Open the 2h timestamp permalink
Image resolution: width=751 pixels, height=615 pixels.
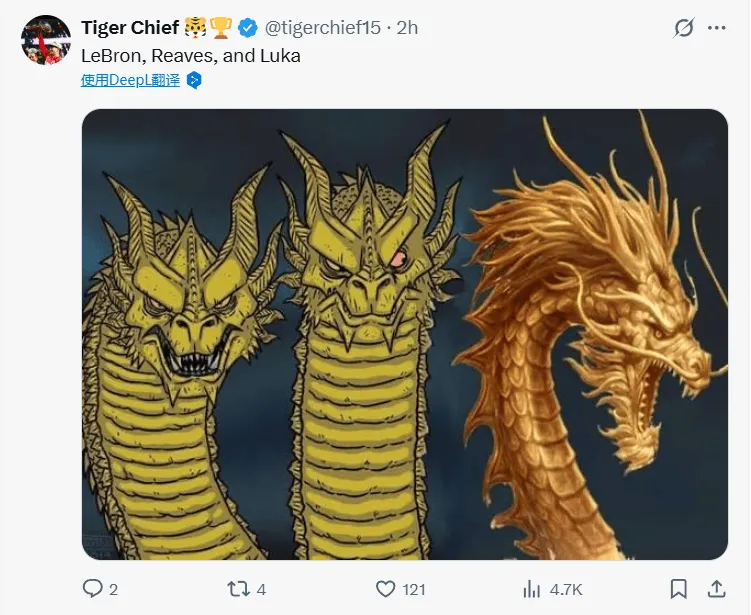[407, 28]
